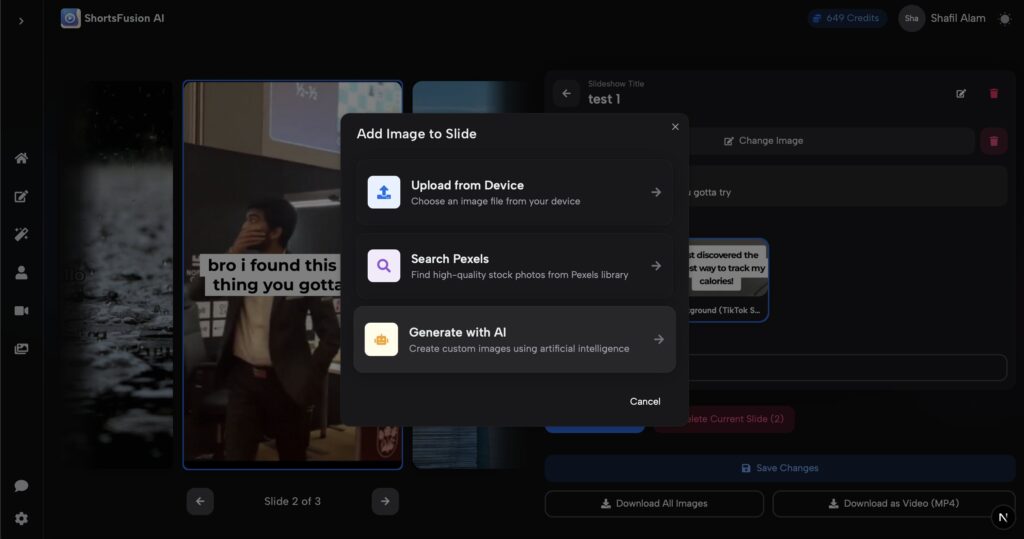This screenshot has width=1024, height=539.
Task: Open the ShortsFusion AI logo
Action: (112, 18)
